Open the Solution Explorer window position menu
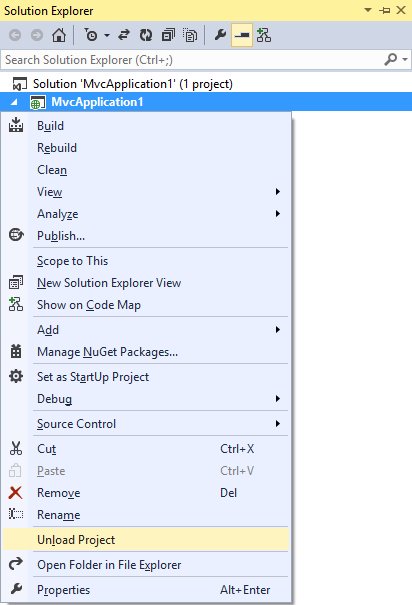 pyautogui.click(x=368, y=10)
